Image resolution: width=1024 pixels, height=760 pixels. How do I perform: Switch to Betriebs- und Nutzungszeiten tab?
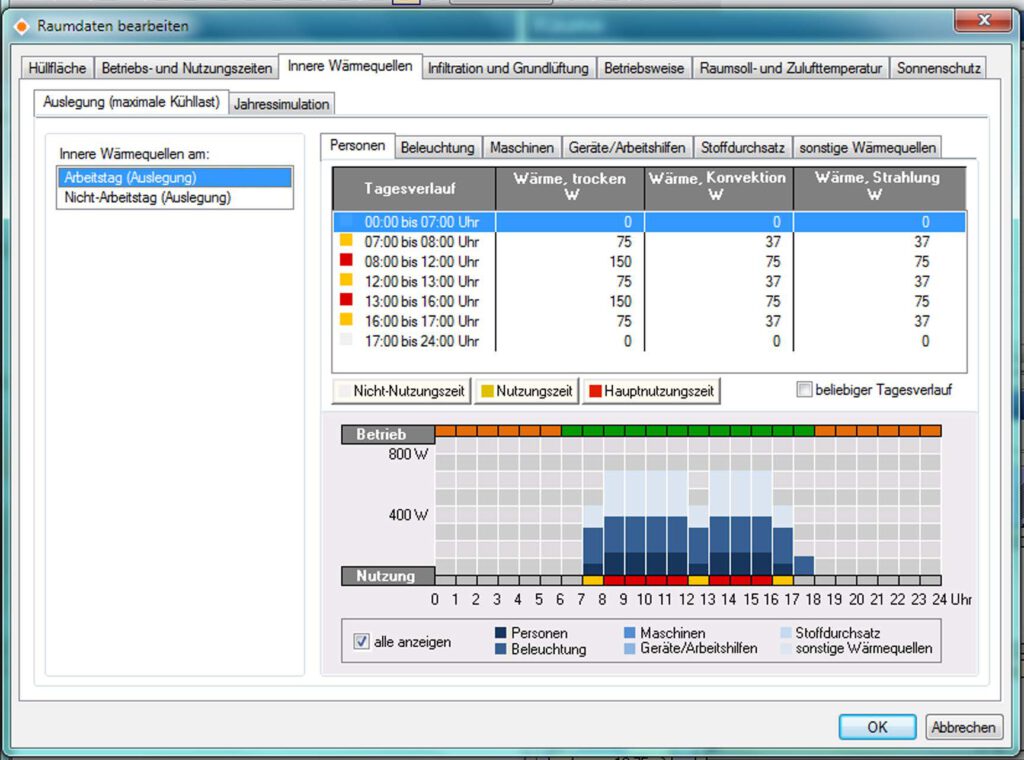pos(187,68)
